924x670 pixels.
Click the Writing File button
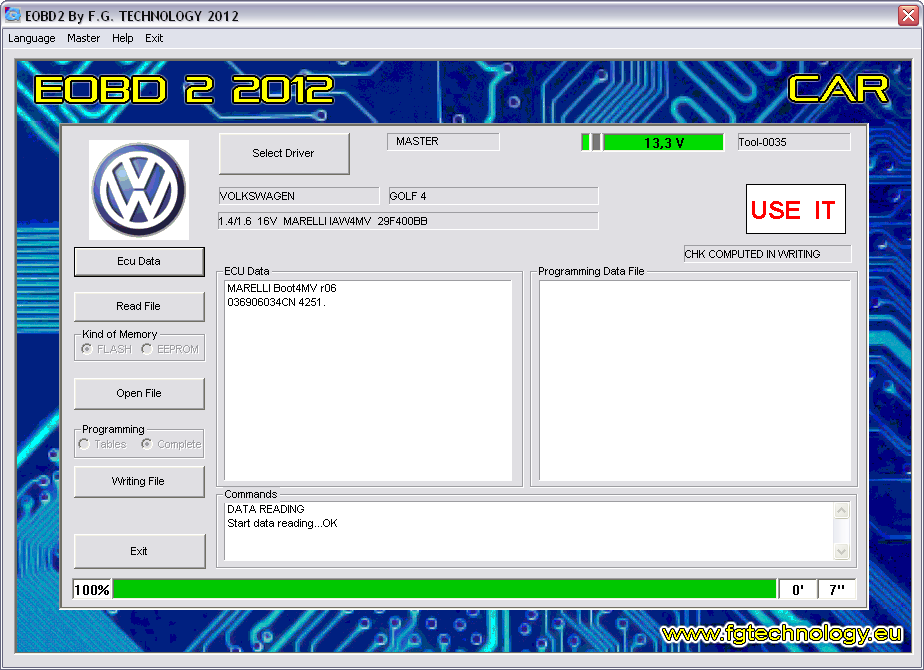pos(139,481)
